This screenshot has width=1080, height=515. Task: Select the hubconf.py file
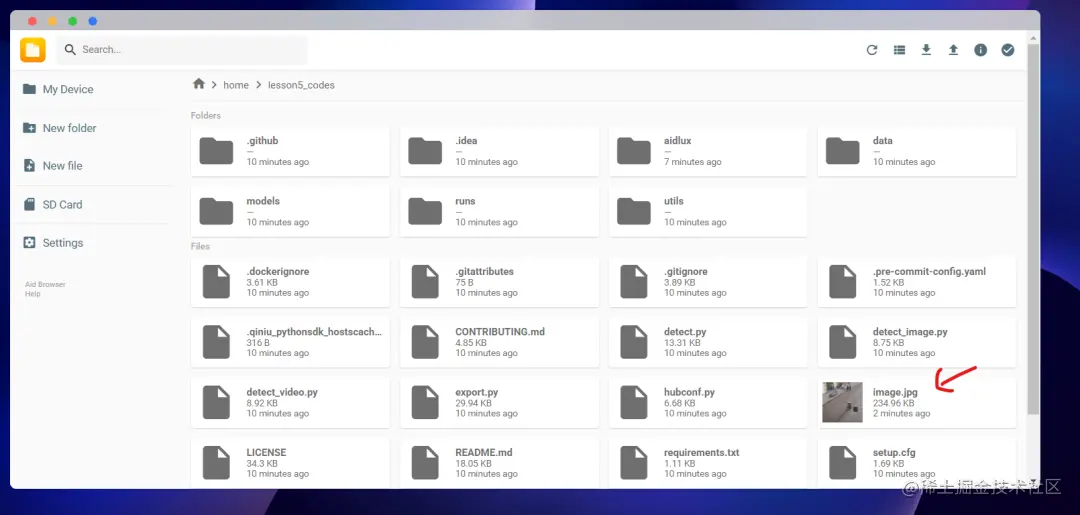[x=708, y=403]
